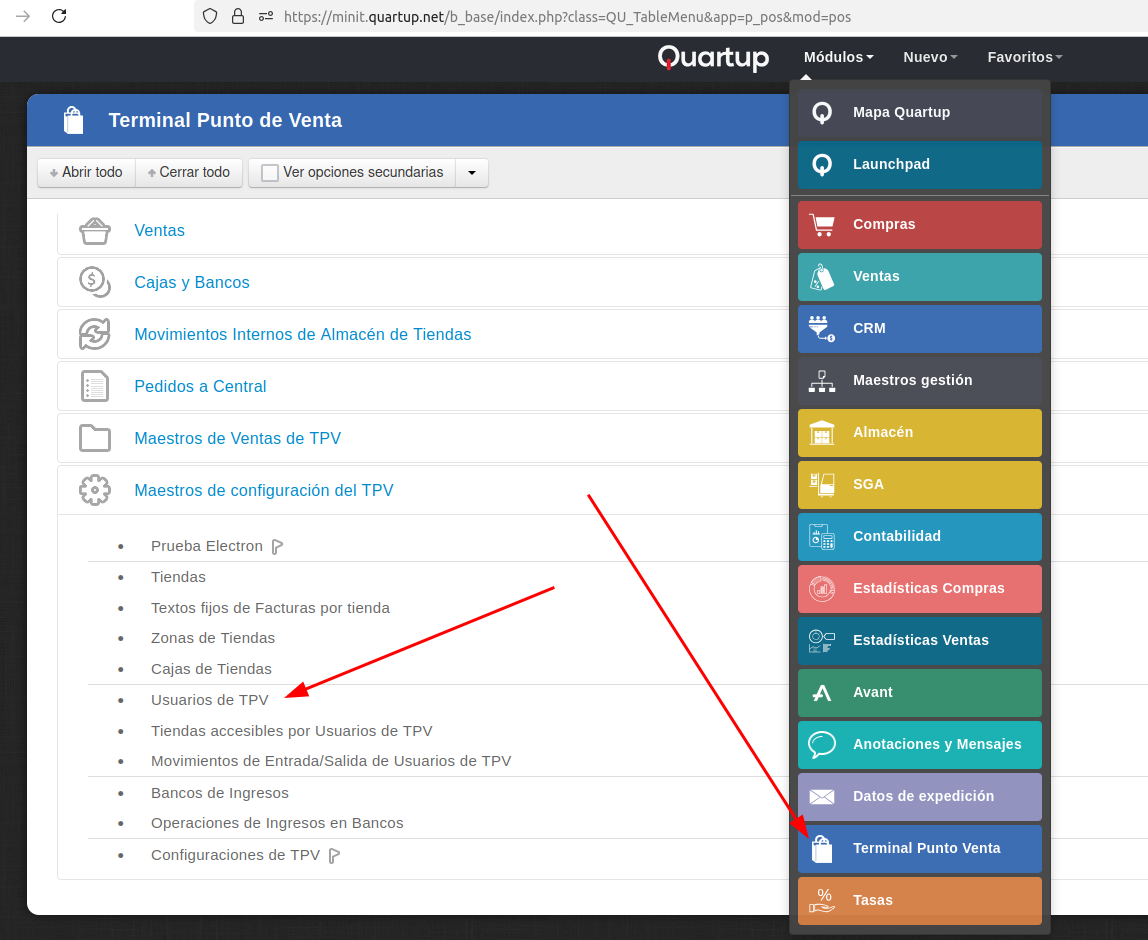Open the Usuarios de TPV link
This screenshot has height=940, width=1148.
click(210, 700)
